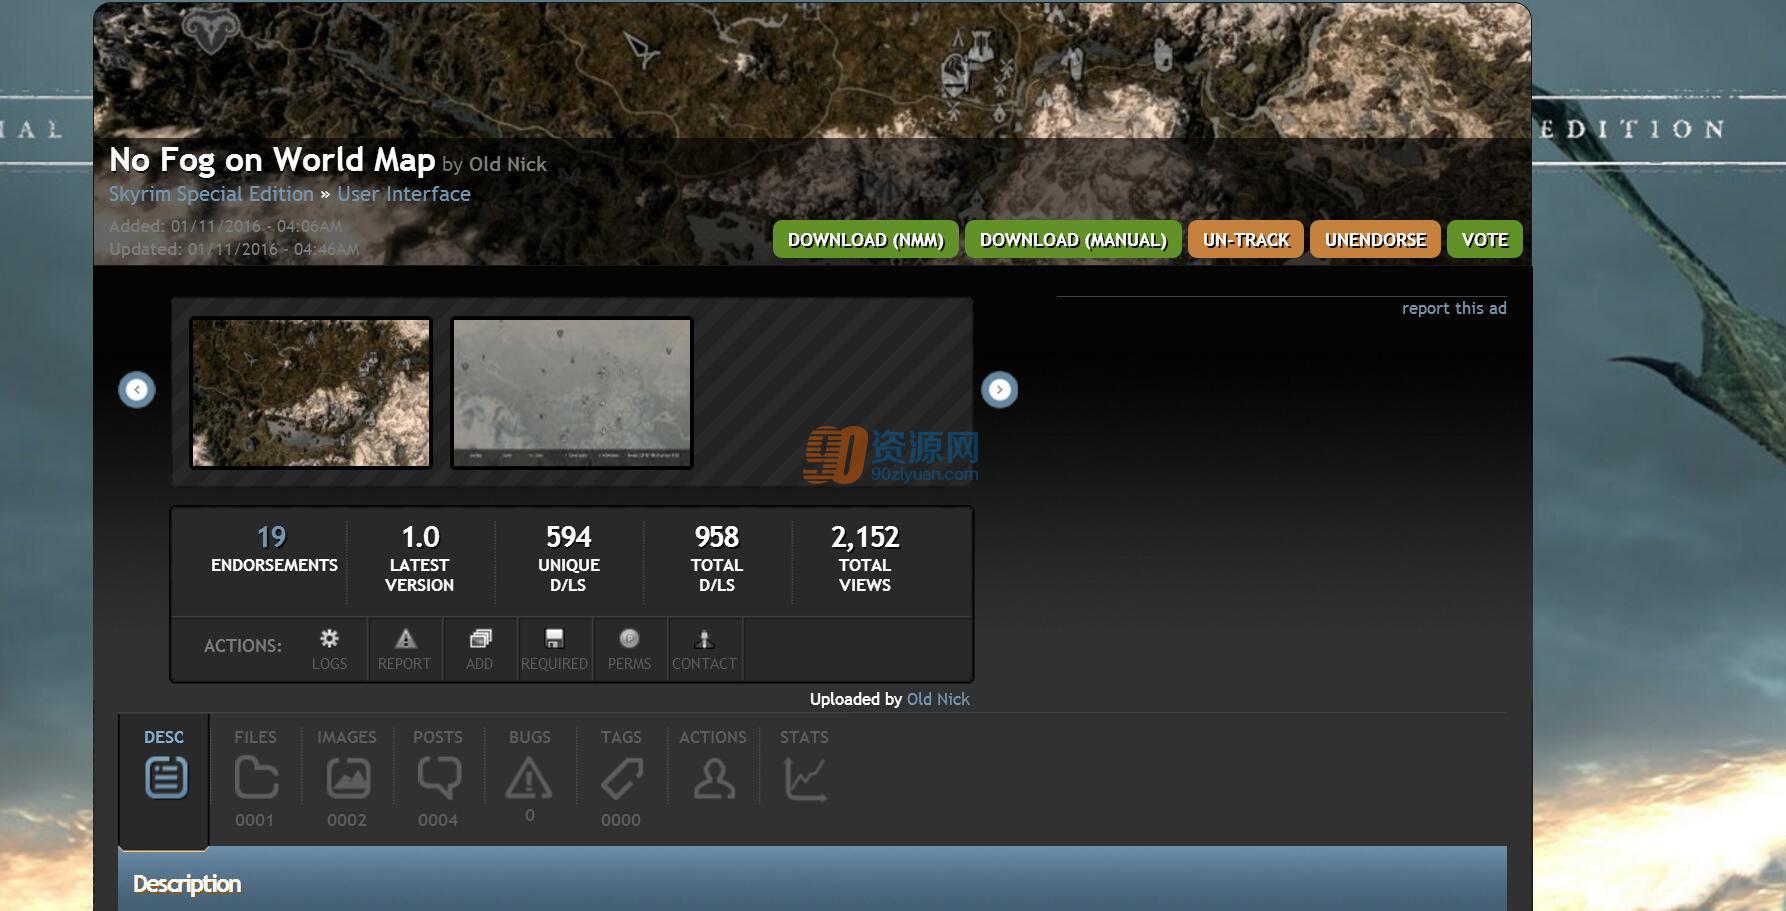This screenshot has width=1786, height=911.
Task: Click the Unendorse button
Action: (1376, 240)
